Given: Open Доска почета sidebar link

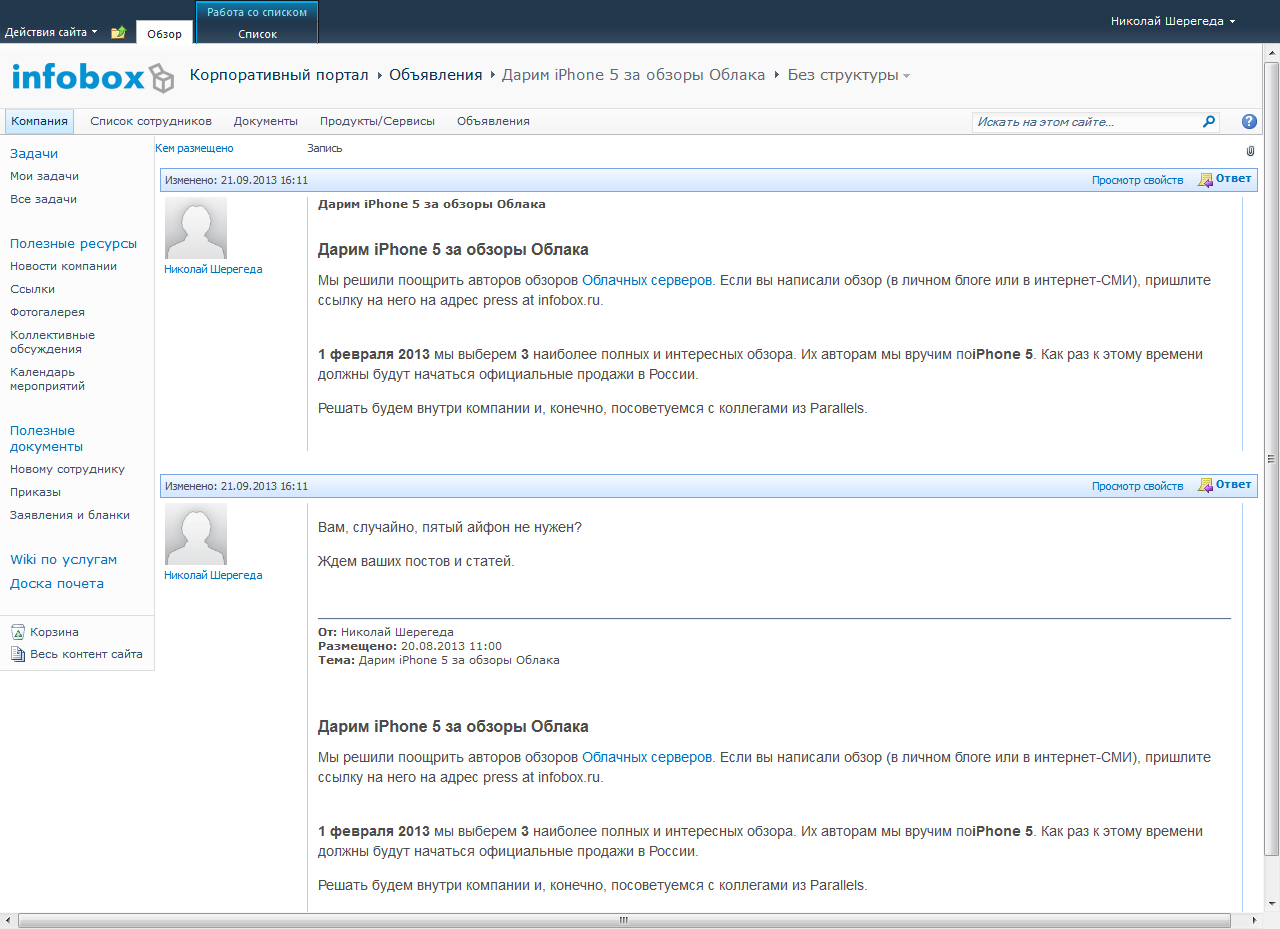Looking at the screenshot, I should pos(57,583).
